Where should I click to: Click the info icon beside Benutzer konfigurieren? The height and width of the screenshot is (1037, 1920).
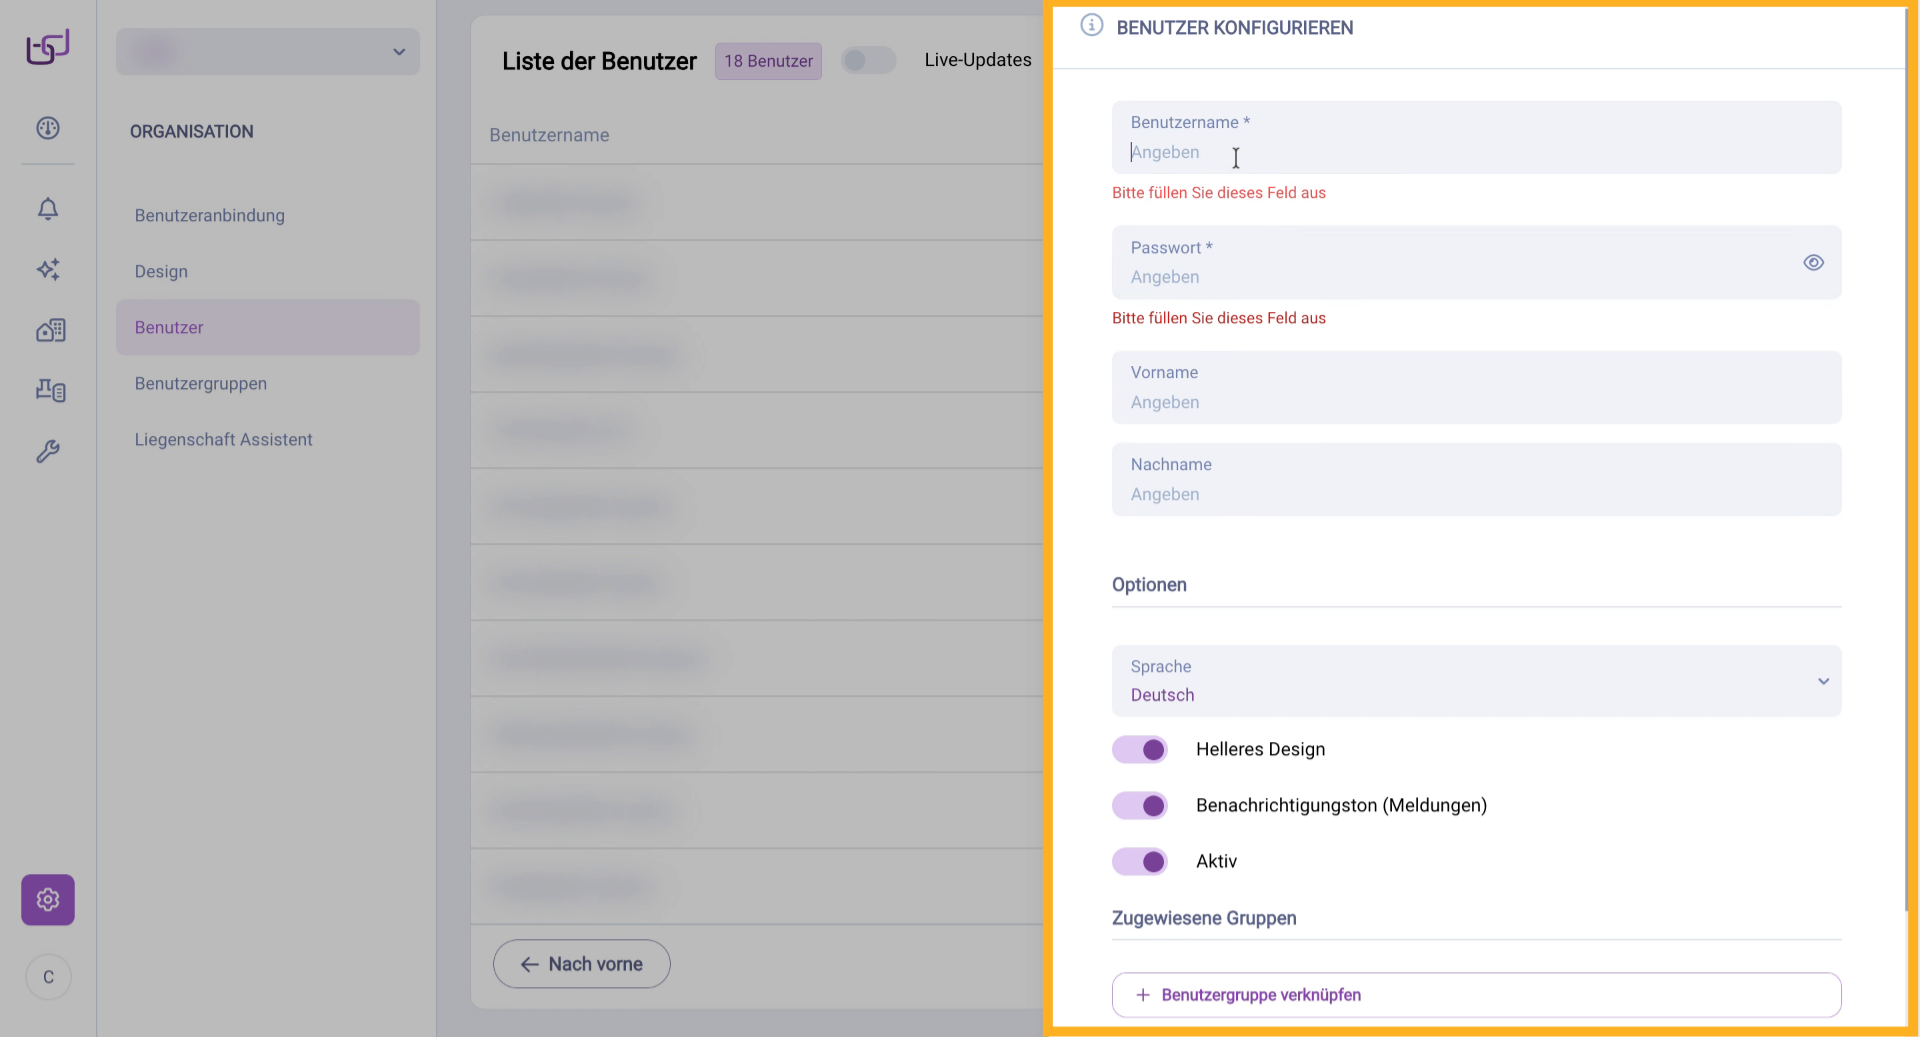(1091, 26)
